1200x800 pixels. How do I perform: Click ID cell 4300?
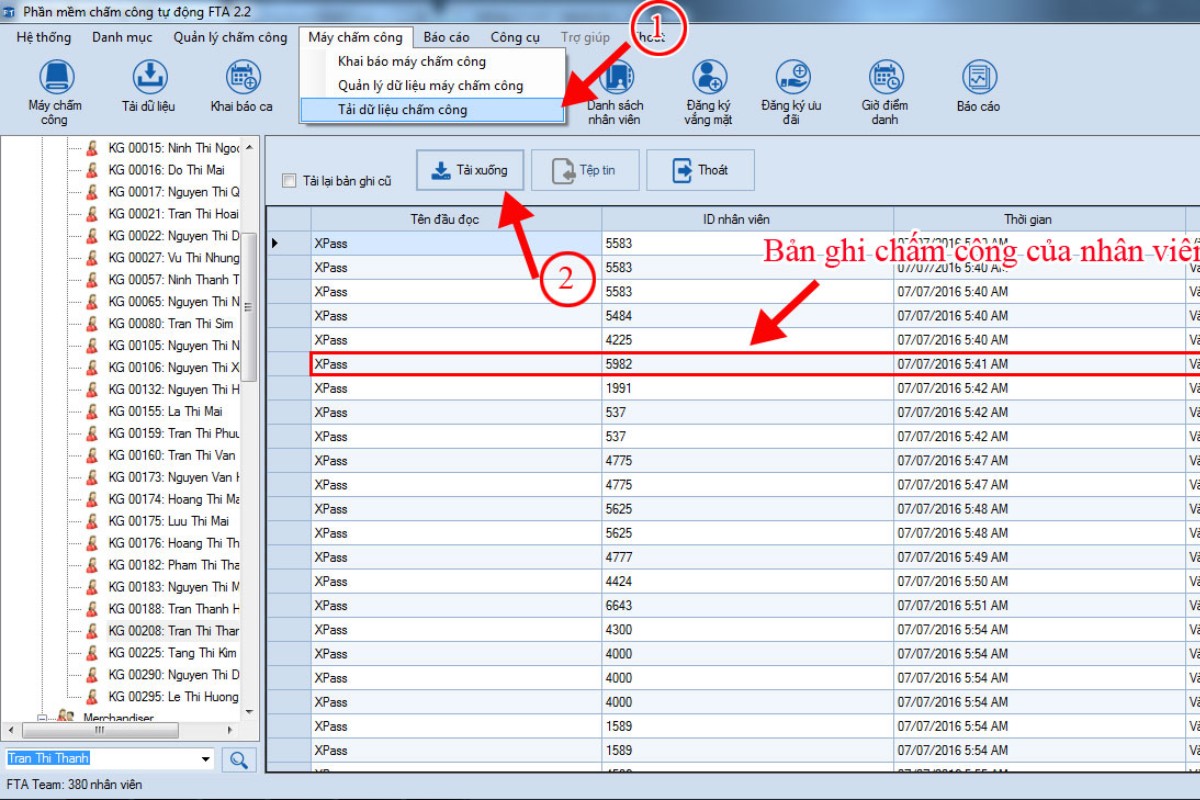[747, 630]
